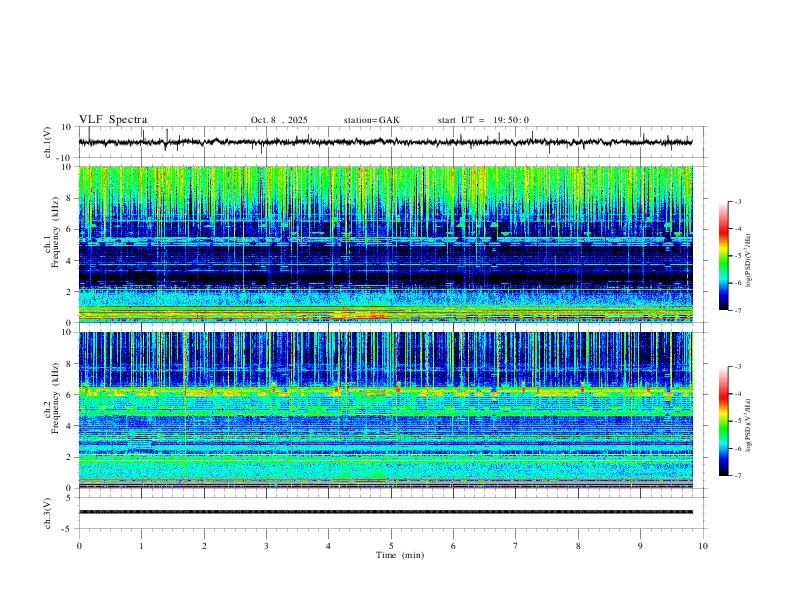
Task: Click the ch.1 spectrogram panel
Action: [x=385, y=244]
